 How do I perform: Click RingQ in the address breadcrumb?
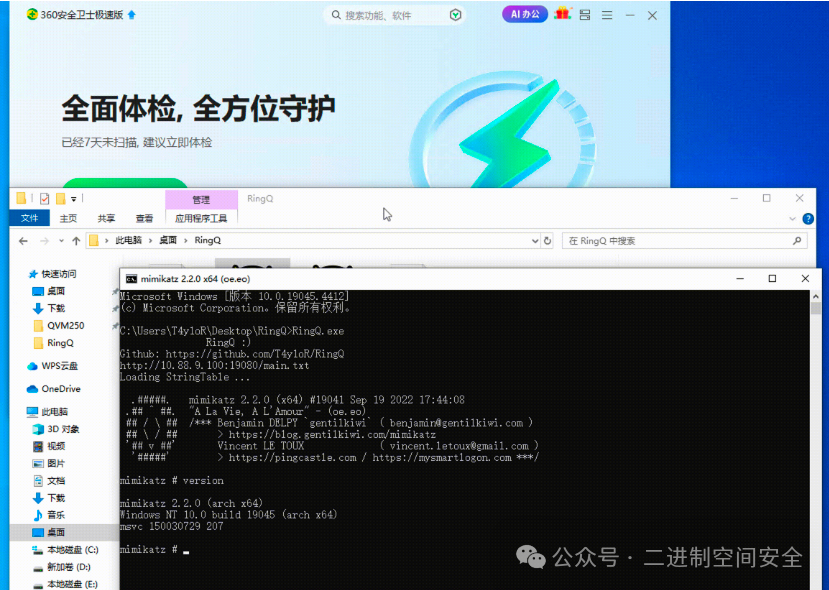pos(208,241)
